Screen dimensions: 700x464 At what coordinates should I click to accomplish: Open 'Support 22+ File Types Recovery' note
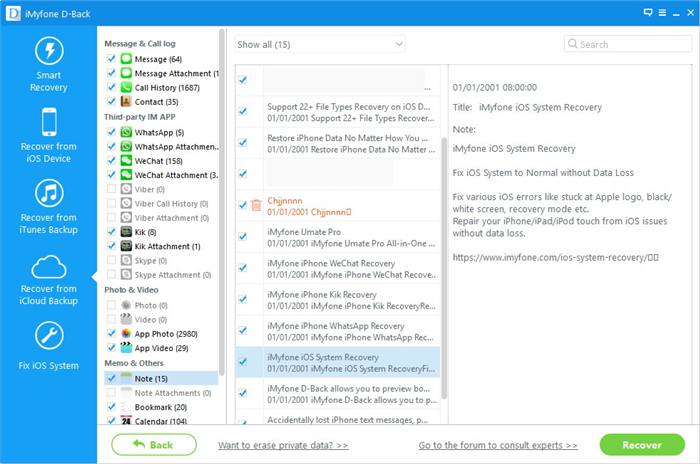[x=351, y=112]
